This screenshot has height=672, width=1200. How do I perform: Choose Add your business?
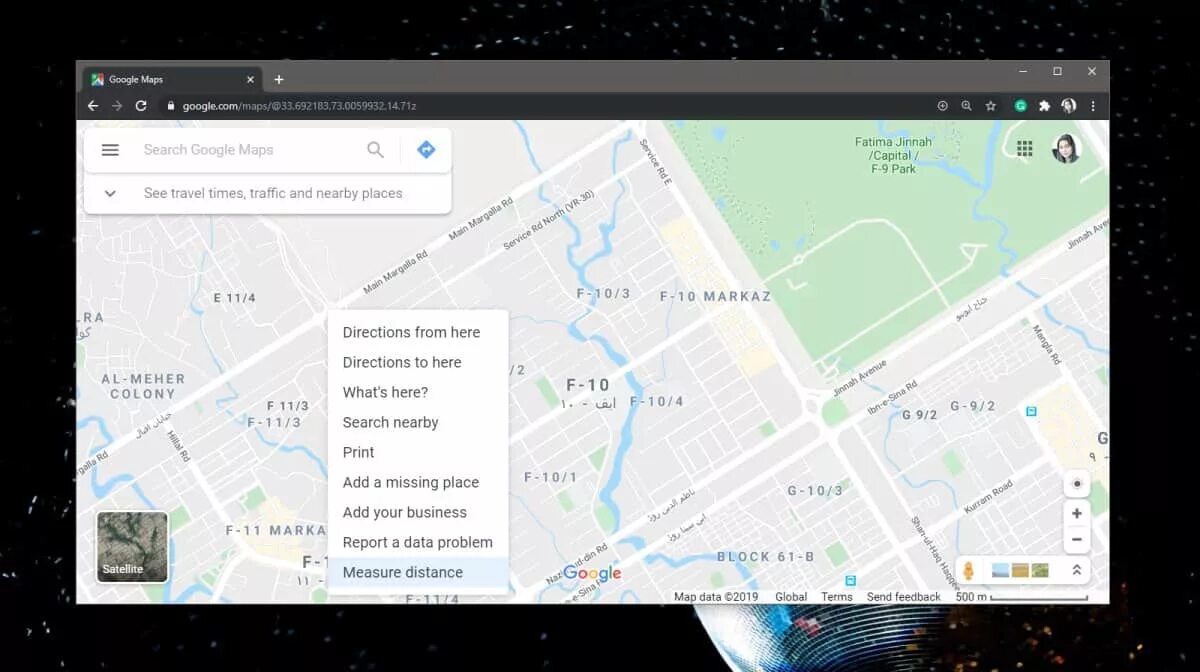(x=418, y=512)
